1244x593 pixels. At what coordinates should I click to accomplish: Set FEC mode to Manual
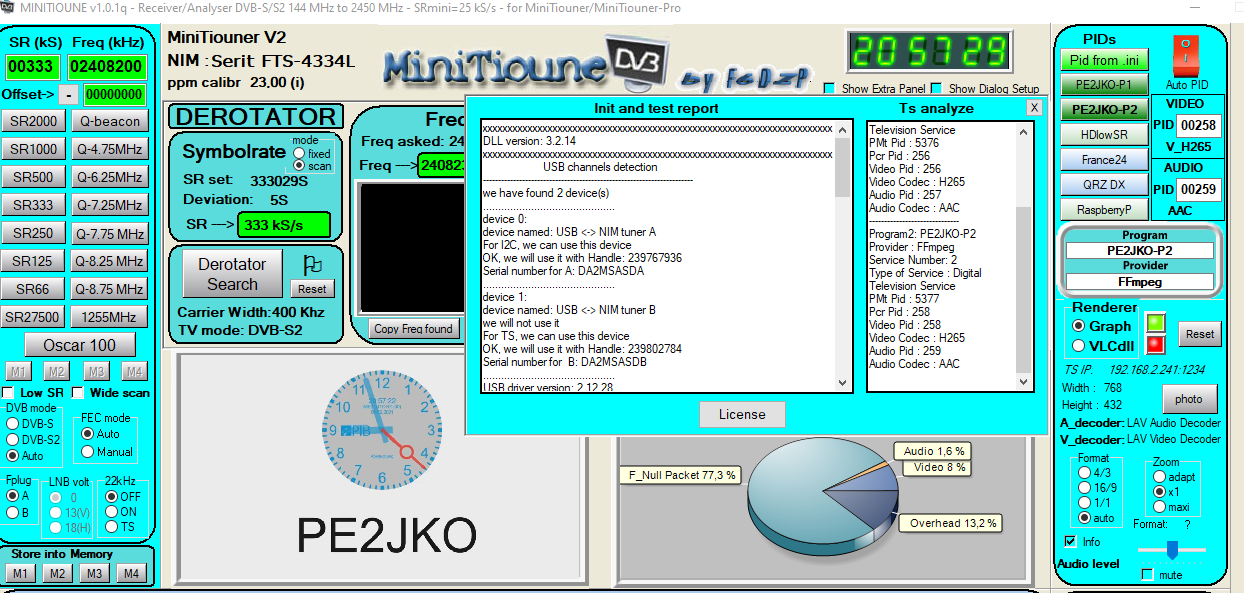[x=88, y=452]
